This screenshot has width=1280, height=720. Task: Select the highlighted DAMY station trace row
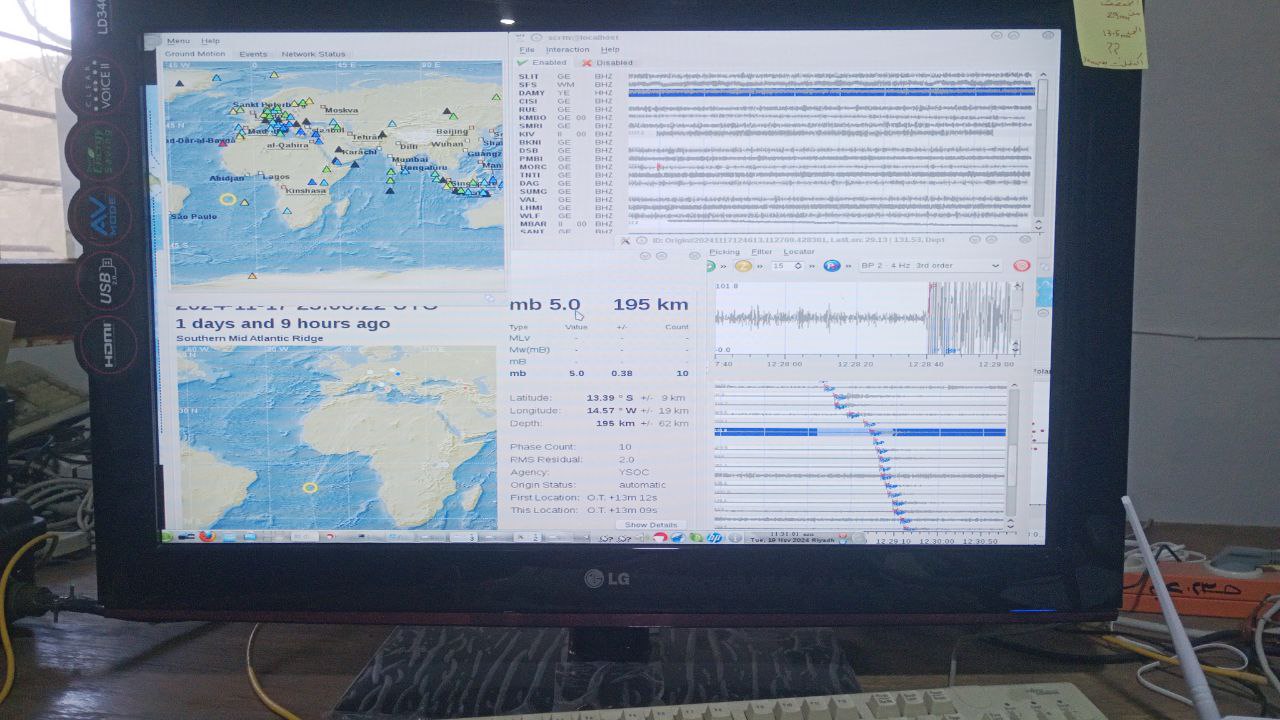point(830,92)
